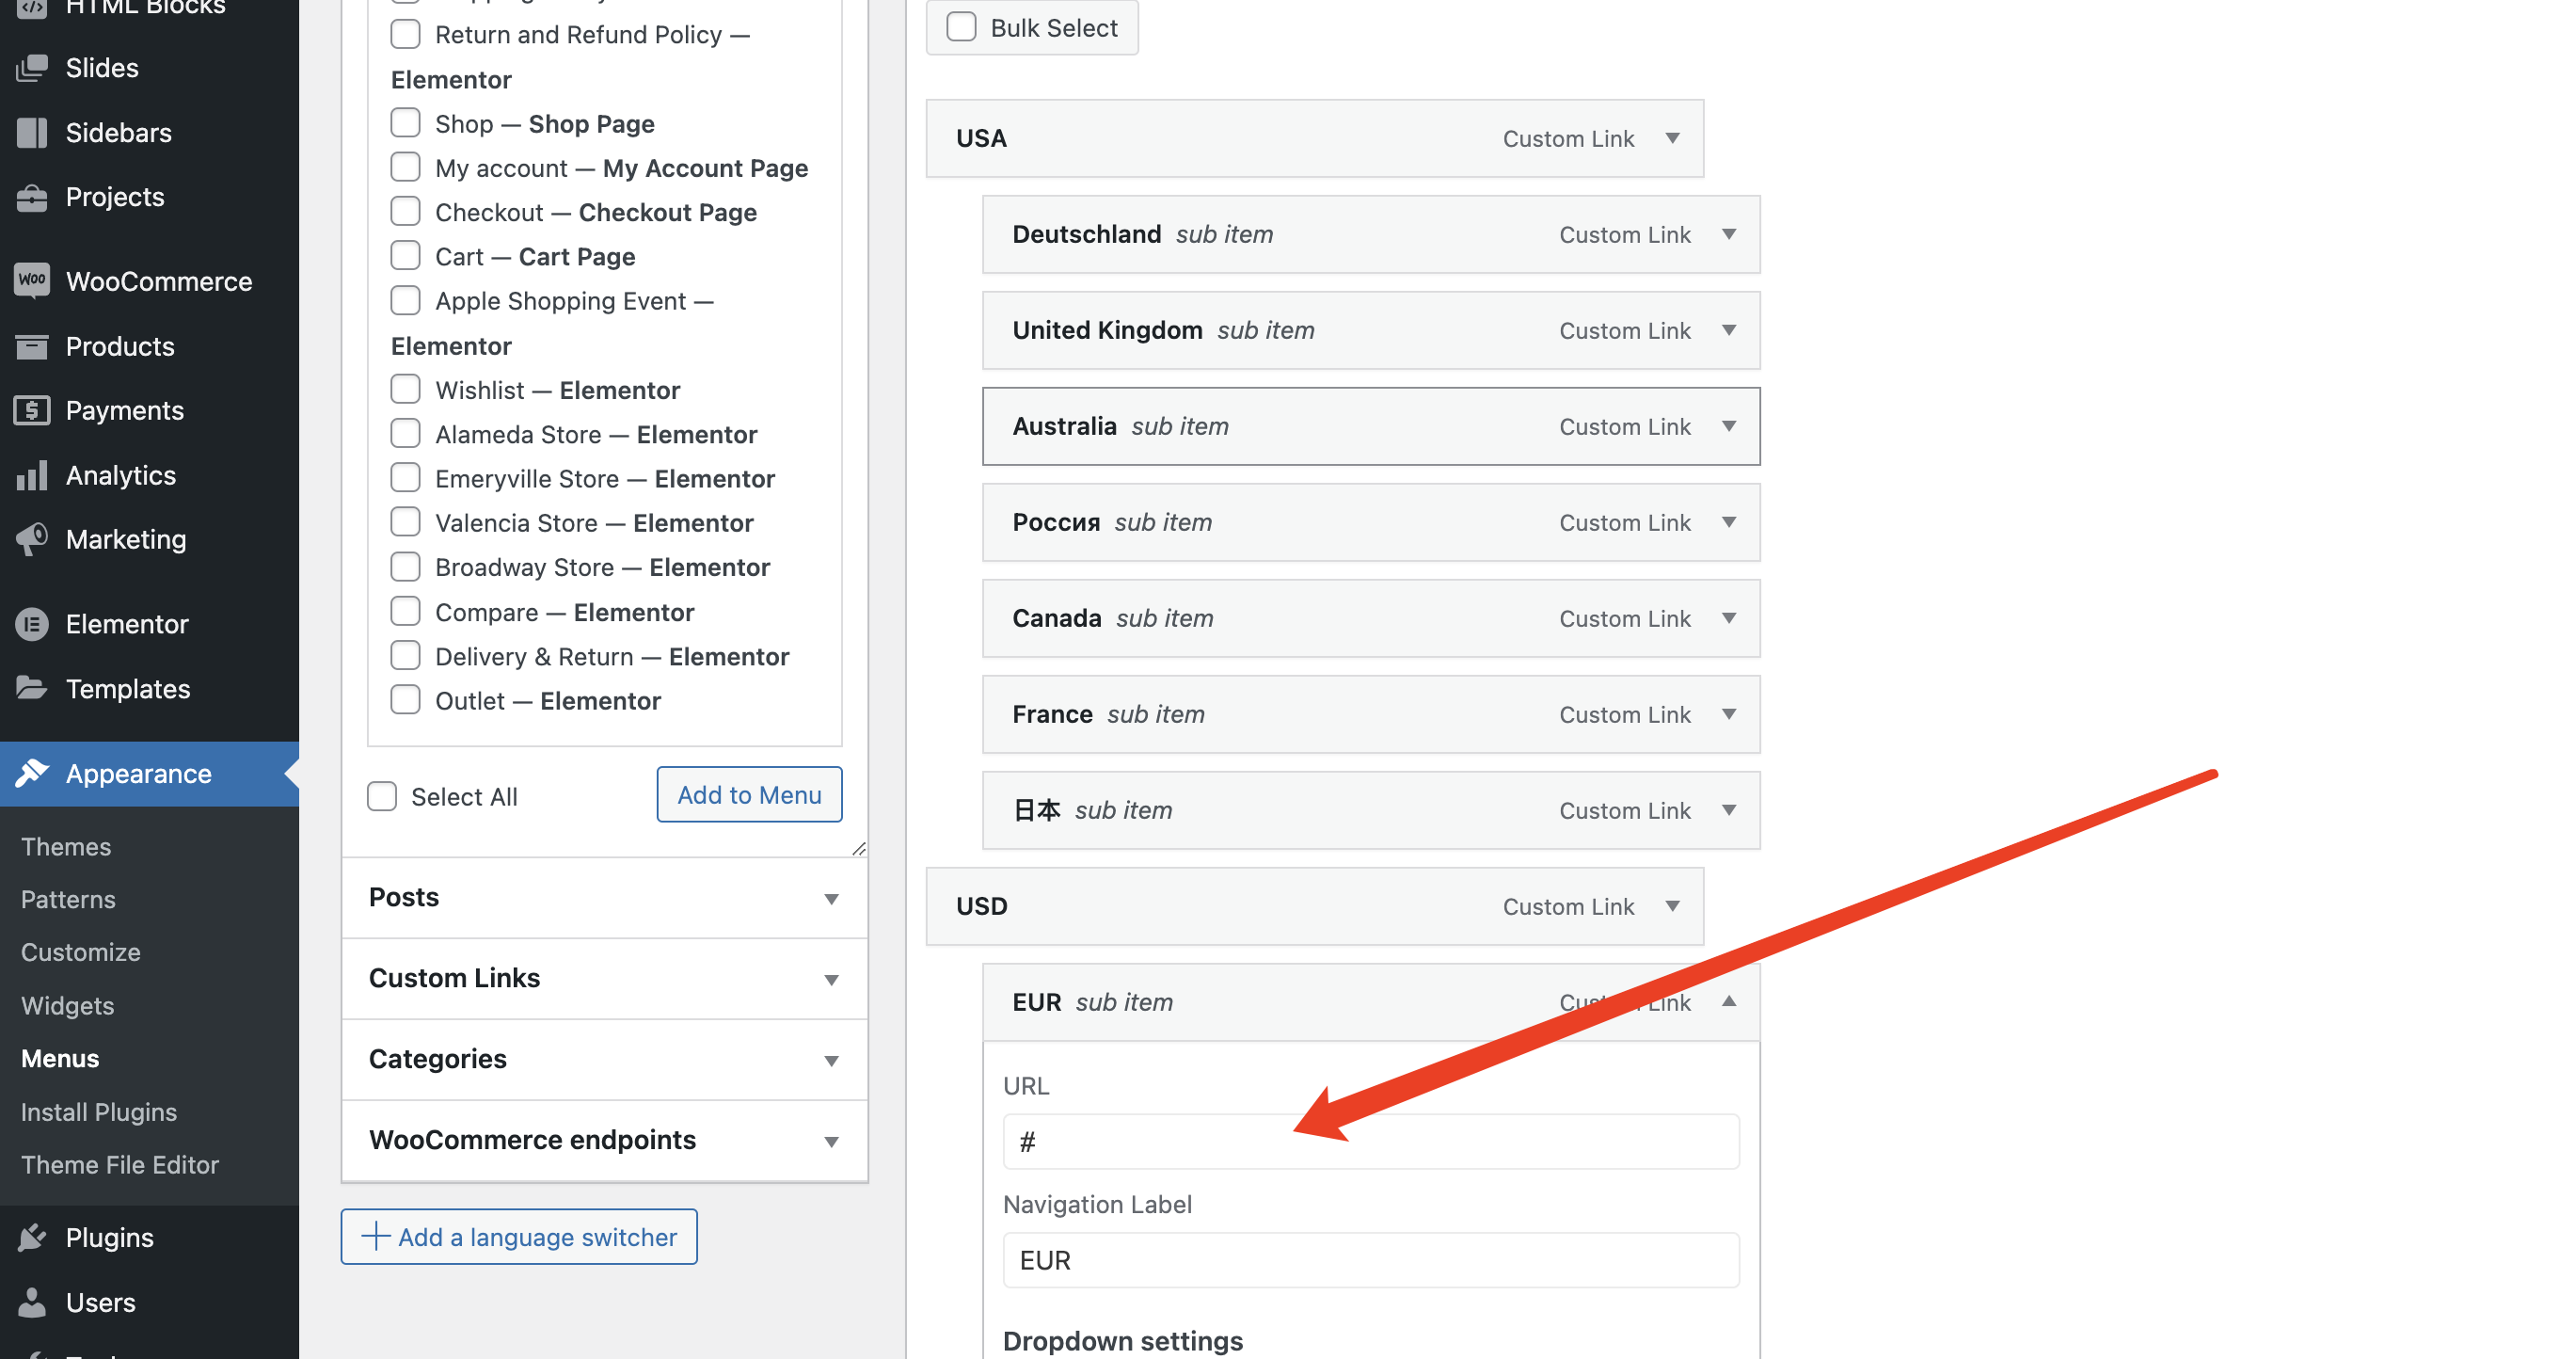This screenshot has height=1359, width=2576.
Task: Collapse the EUR sub item settings
Action: (1728, 1001)
